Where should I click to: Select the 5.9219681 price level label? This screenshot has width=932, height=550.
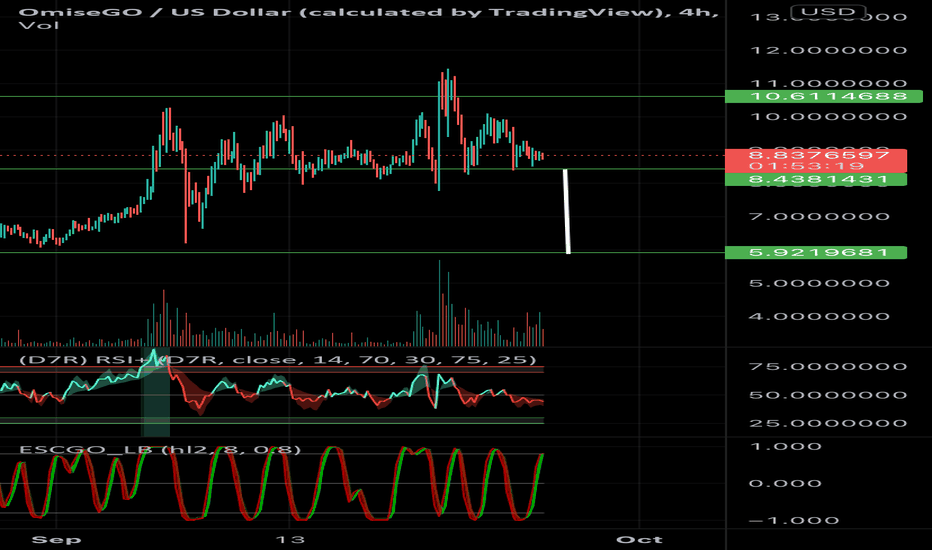click(816, 253)
